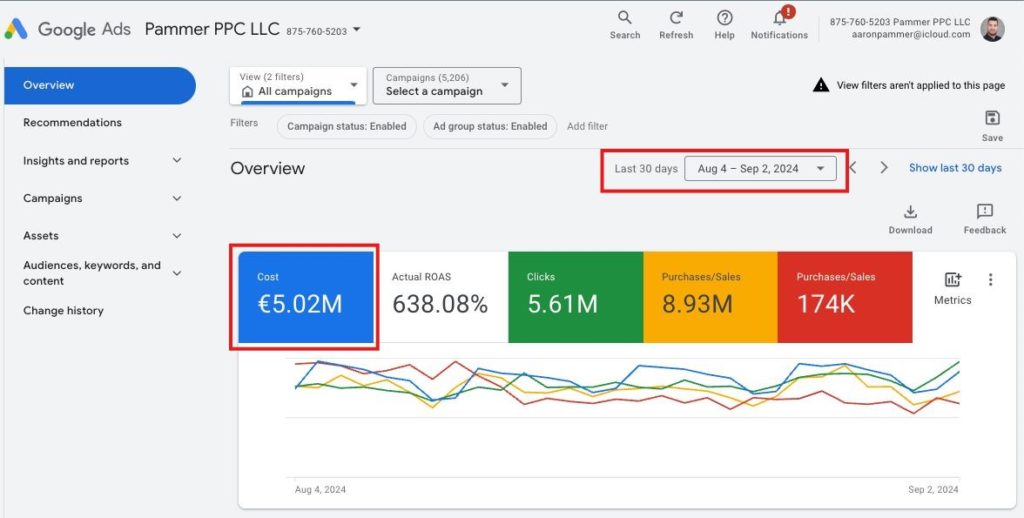The image size is (1024, 518).
Task: Click the Refresh icon
Action: (676, 18)
